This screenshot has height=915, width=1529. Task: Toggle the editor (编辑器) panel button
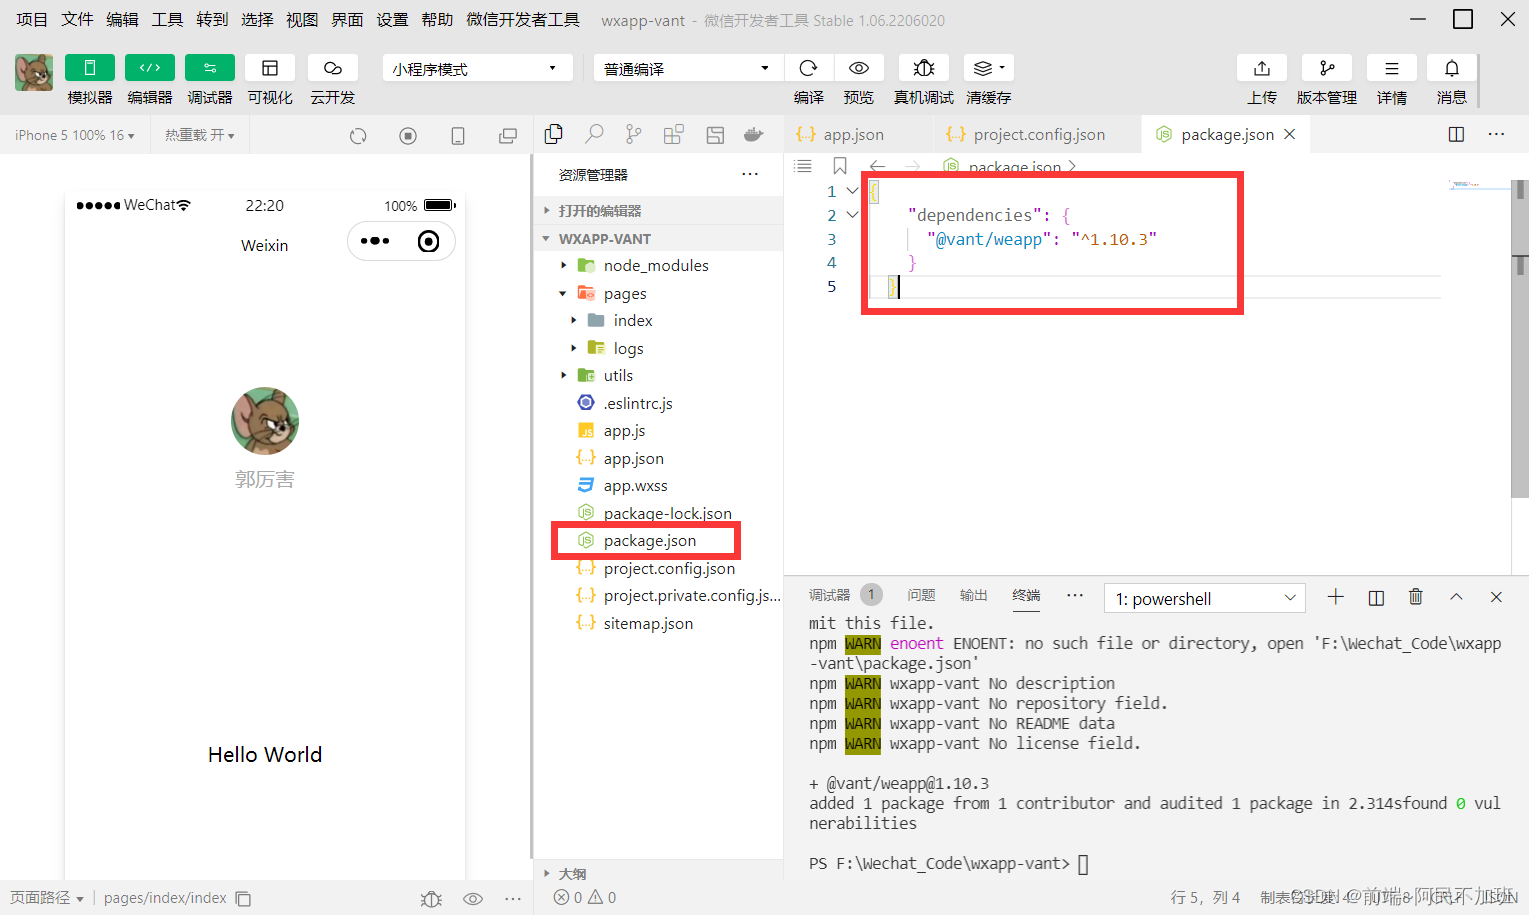point(150,67)
